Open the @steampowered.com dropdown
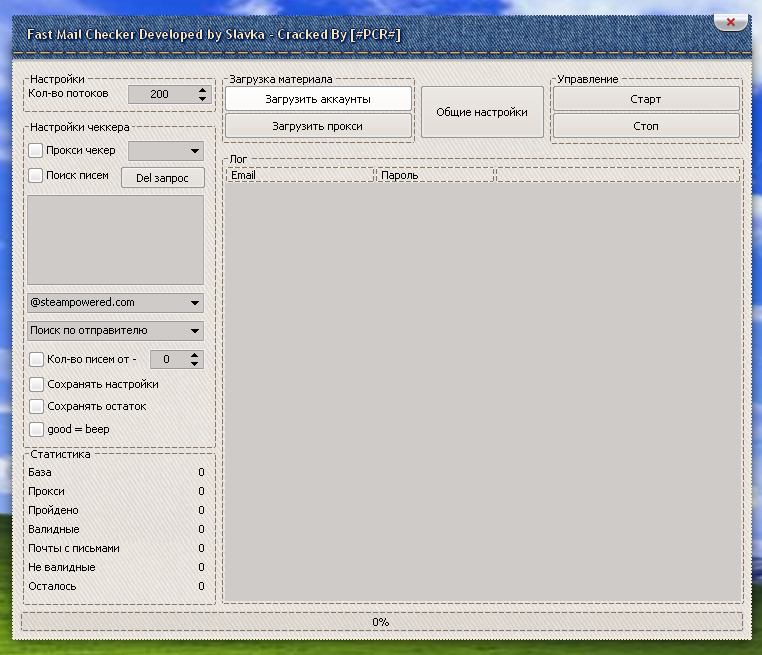Image resolution: width=762 pixels, height=655 pixels. (115, 302)
